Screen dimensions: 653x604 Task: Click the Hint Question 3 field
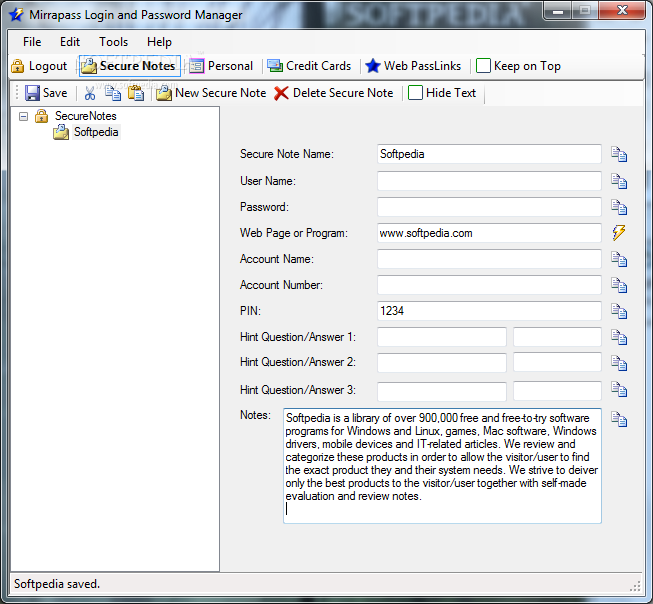point(442,391)
